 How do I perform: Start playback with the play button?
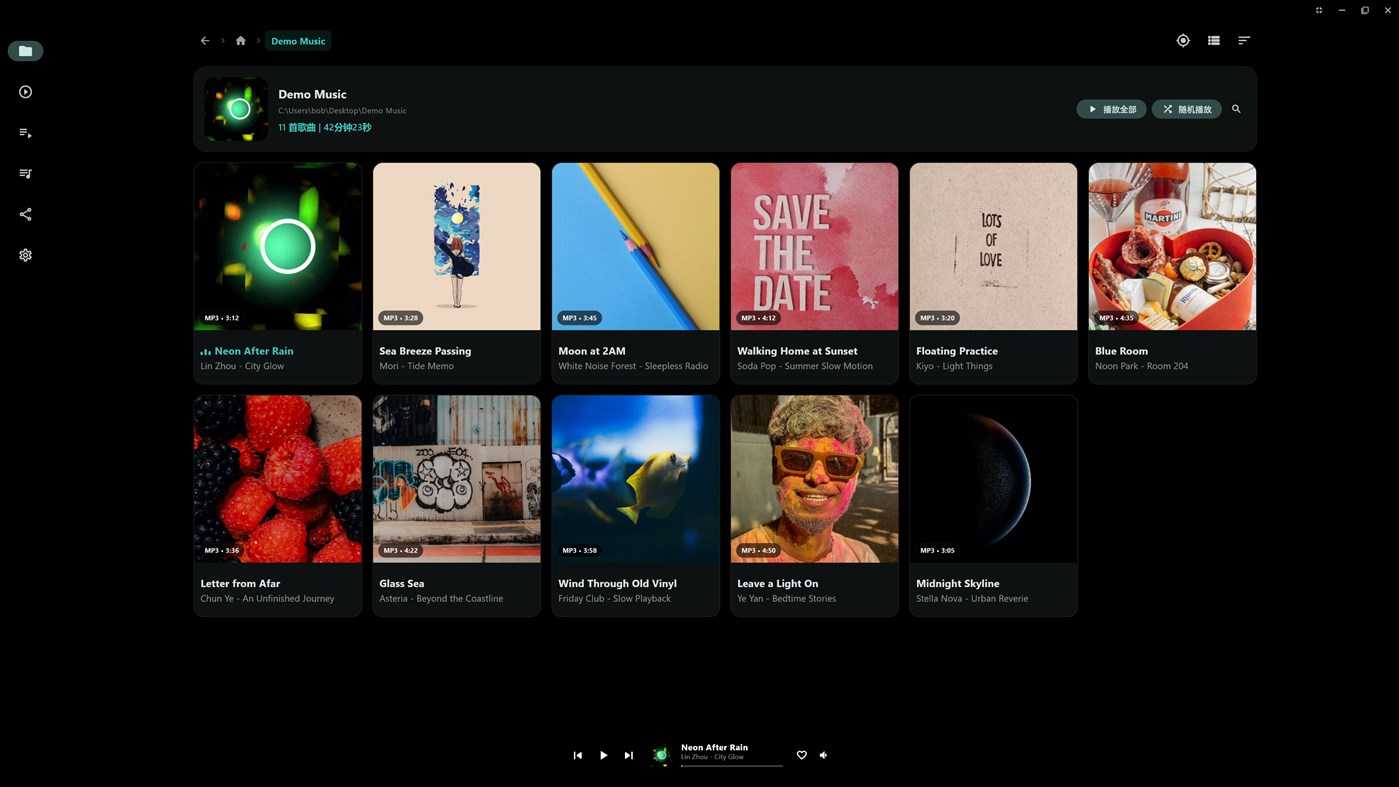[x=603, y=755]
